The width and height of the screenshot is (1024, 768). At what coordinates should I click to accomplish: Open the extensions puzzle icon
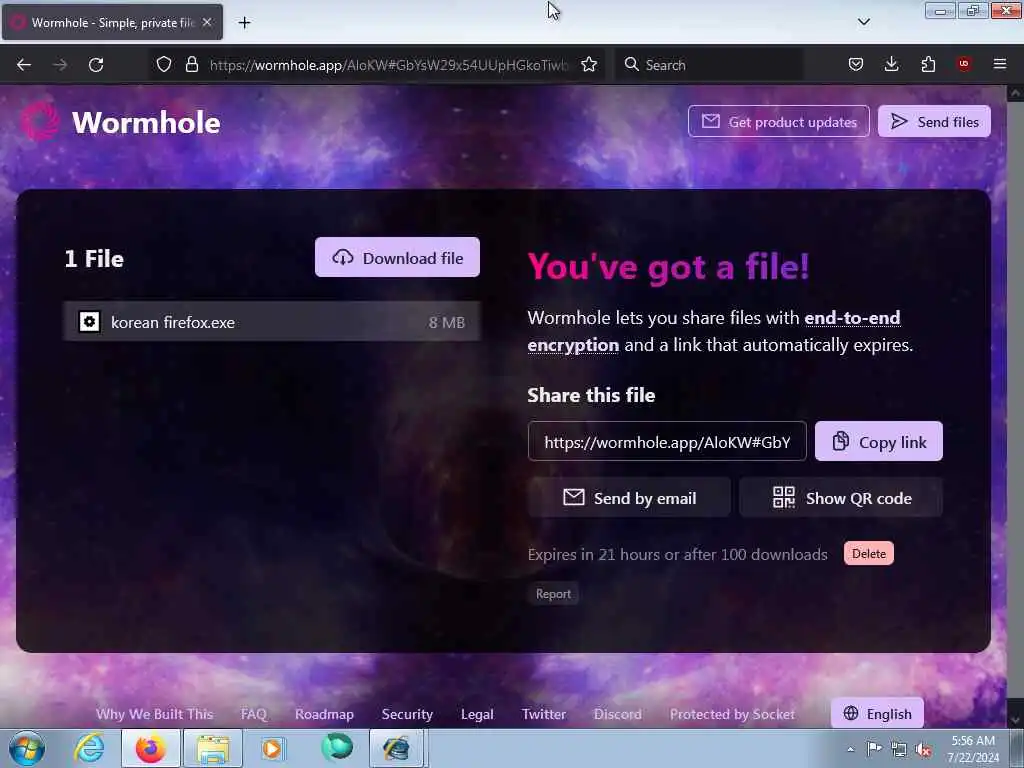[928, 64]
